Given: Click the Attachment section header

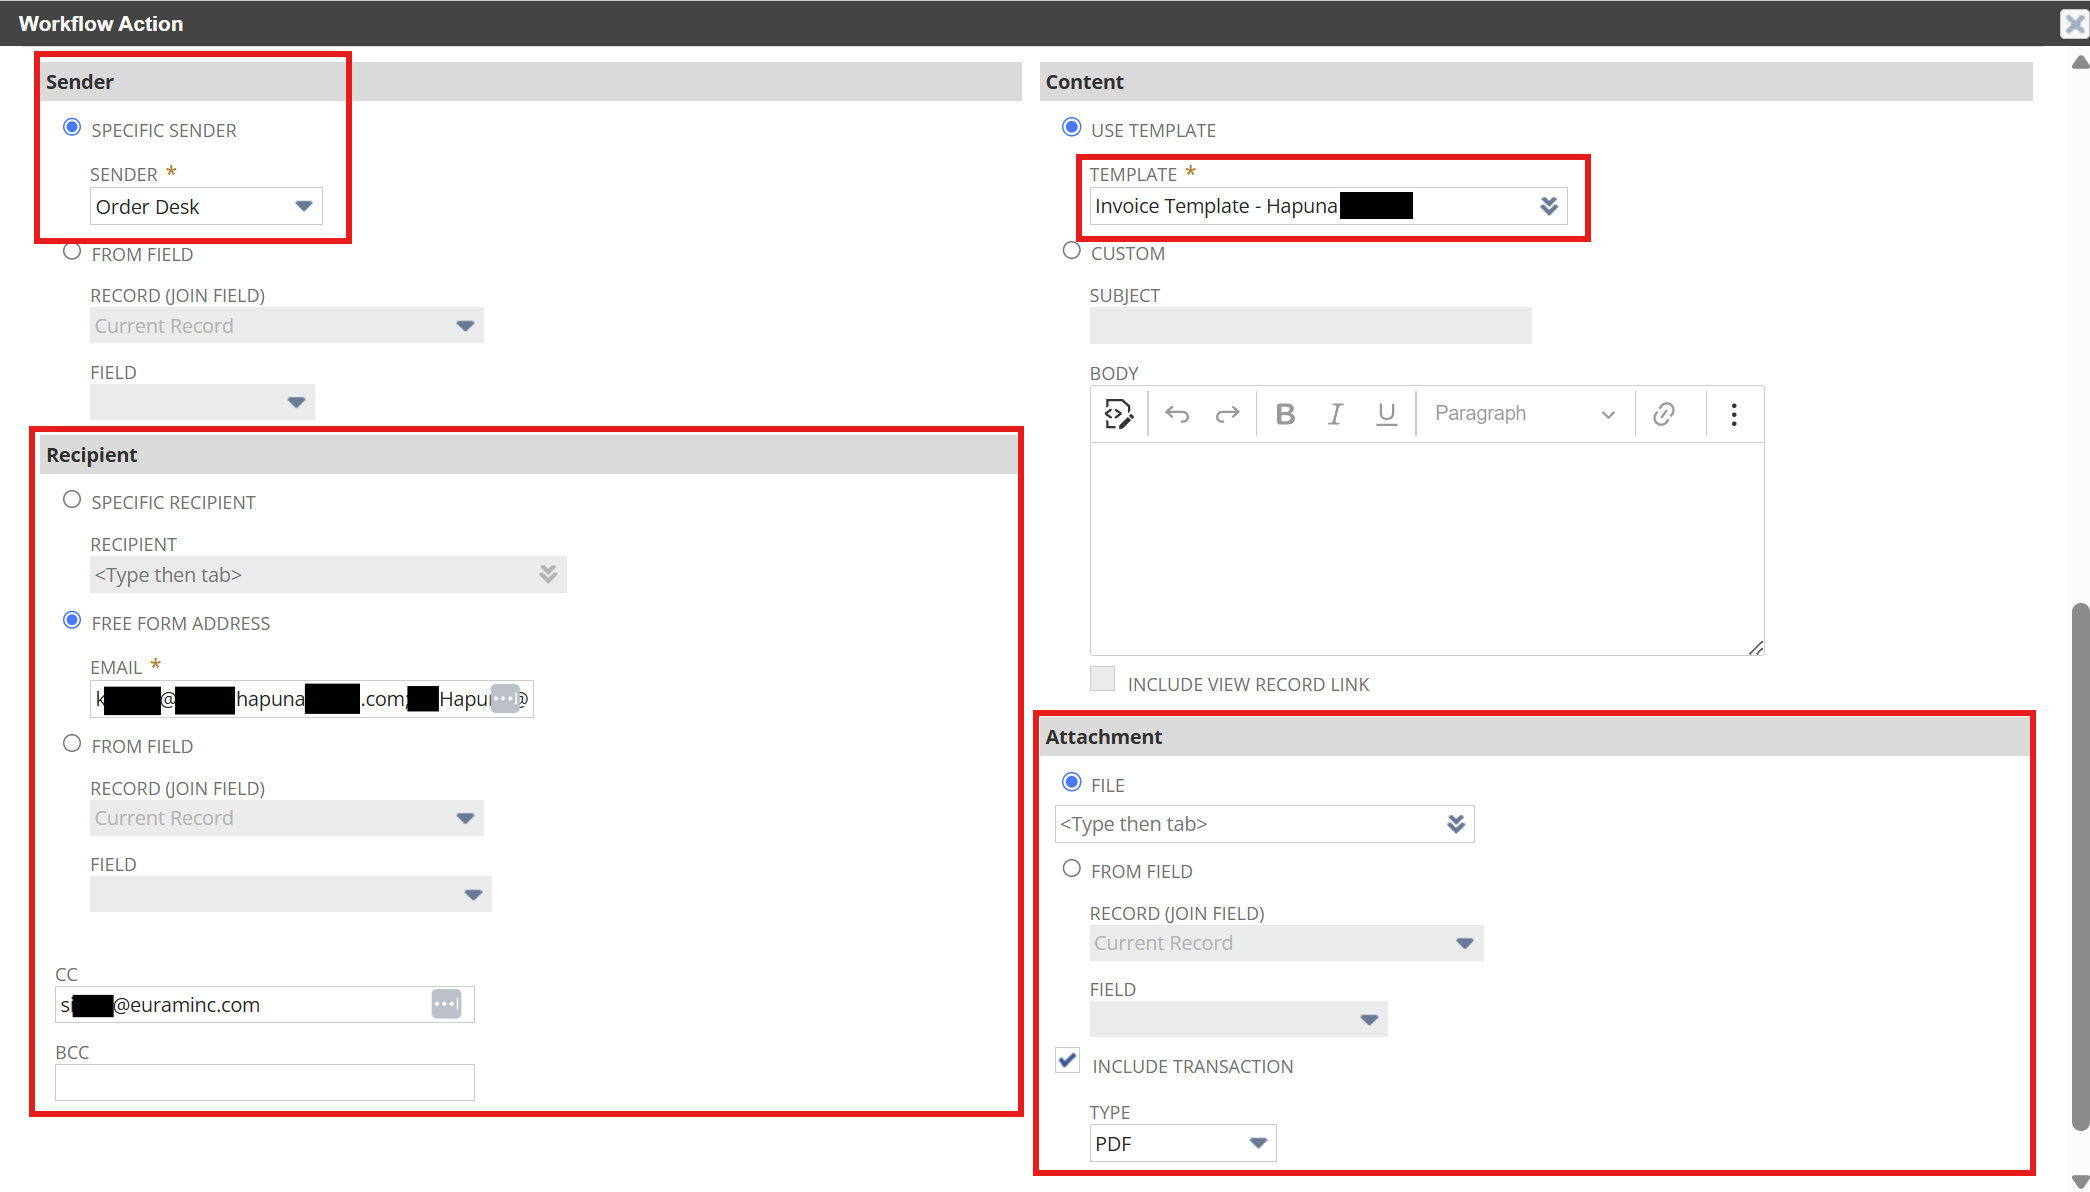Looking at the screenshot, I should click(1536, 737).
